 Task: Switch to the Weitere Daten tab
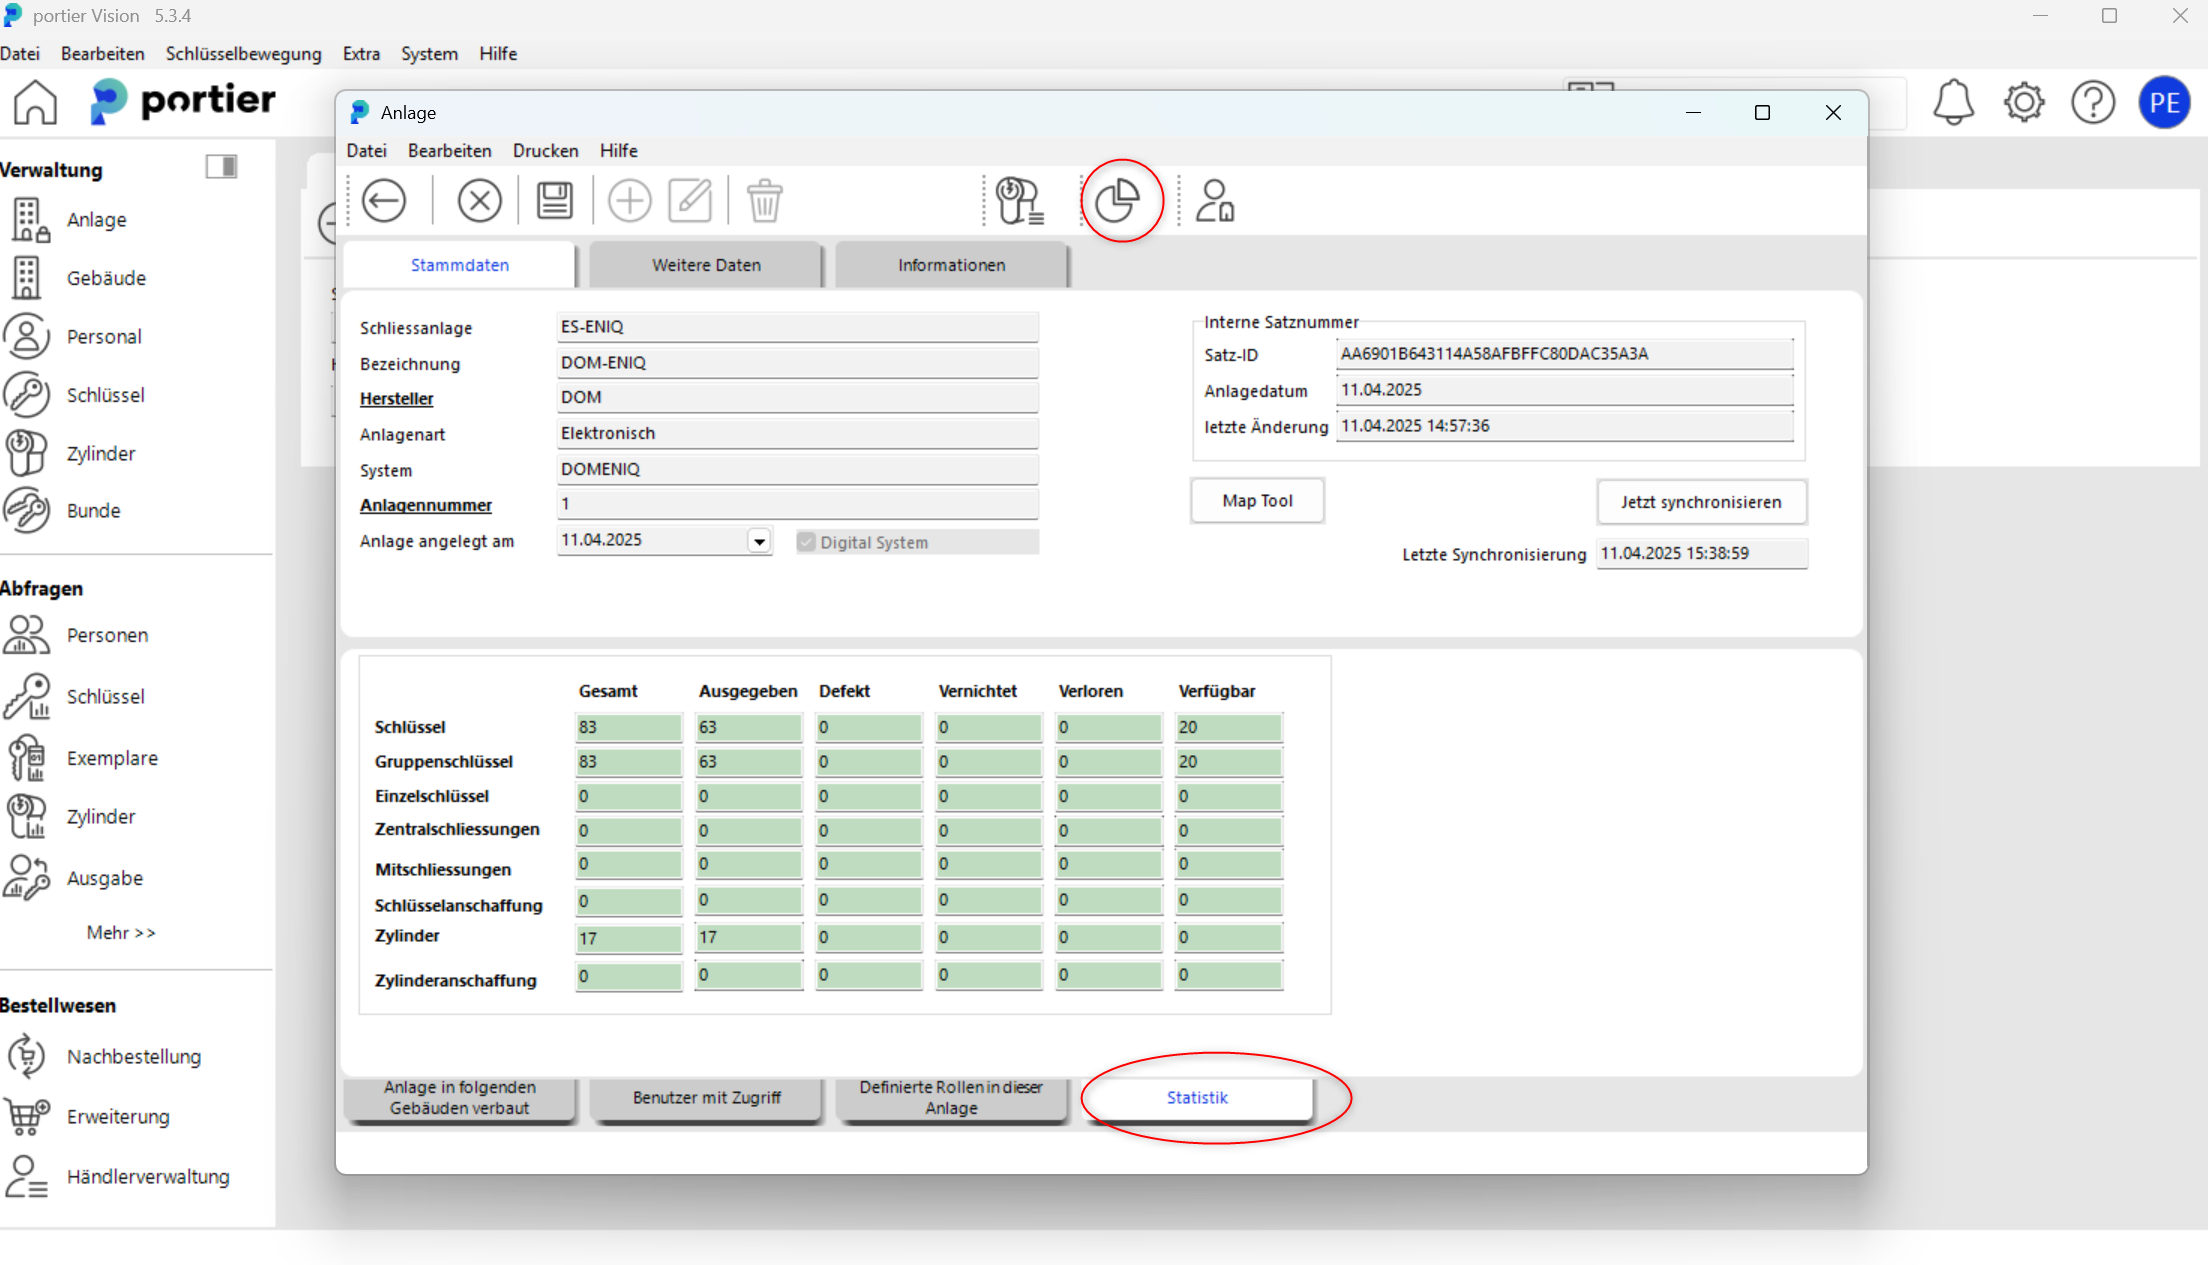tap(706, 265)
